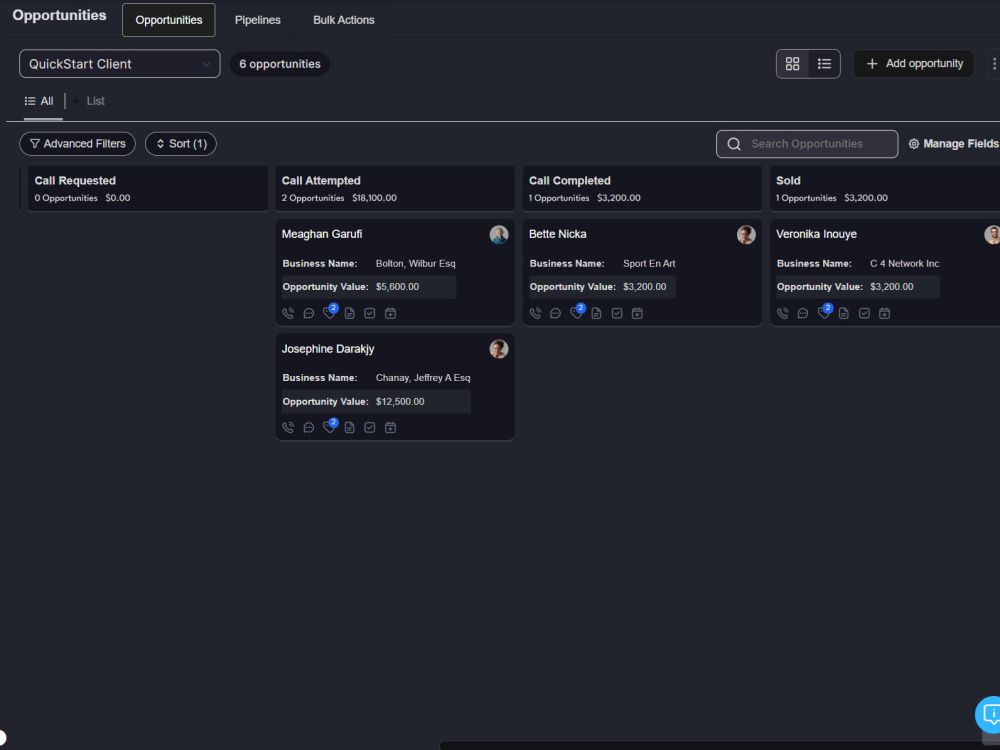Open the Bulk Actions tab

(344, 20)
